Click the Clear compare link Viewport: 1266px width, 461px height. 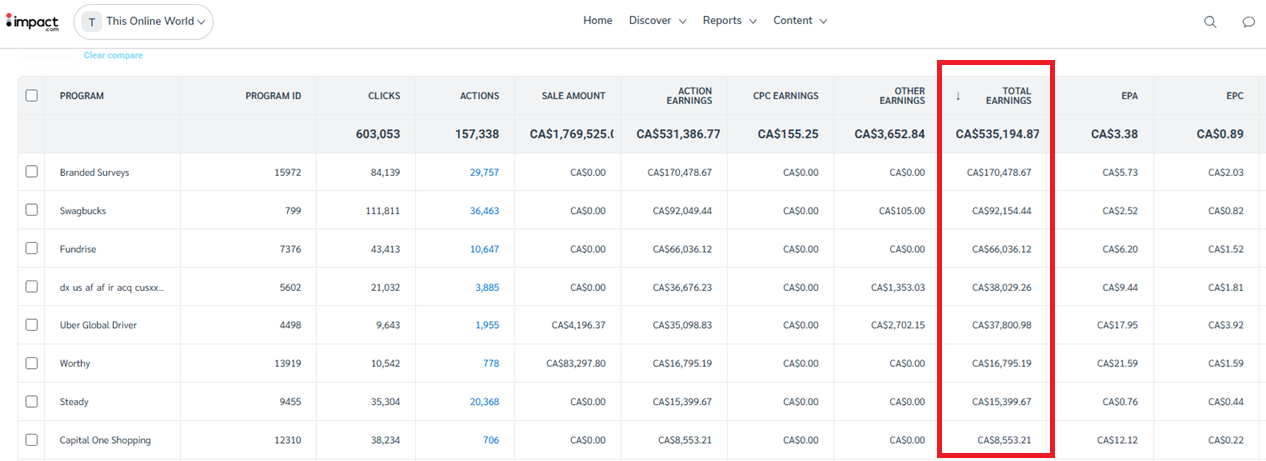(x=113, y=56)
